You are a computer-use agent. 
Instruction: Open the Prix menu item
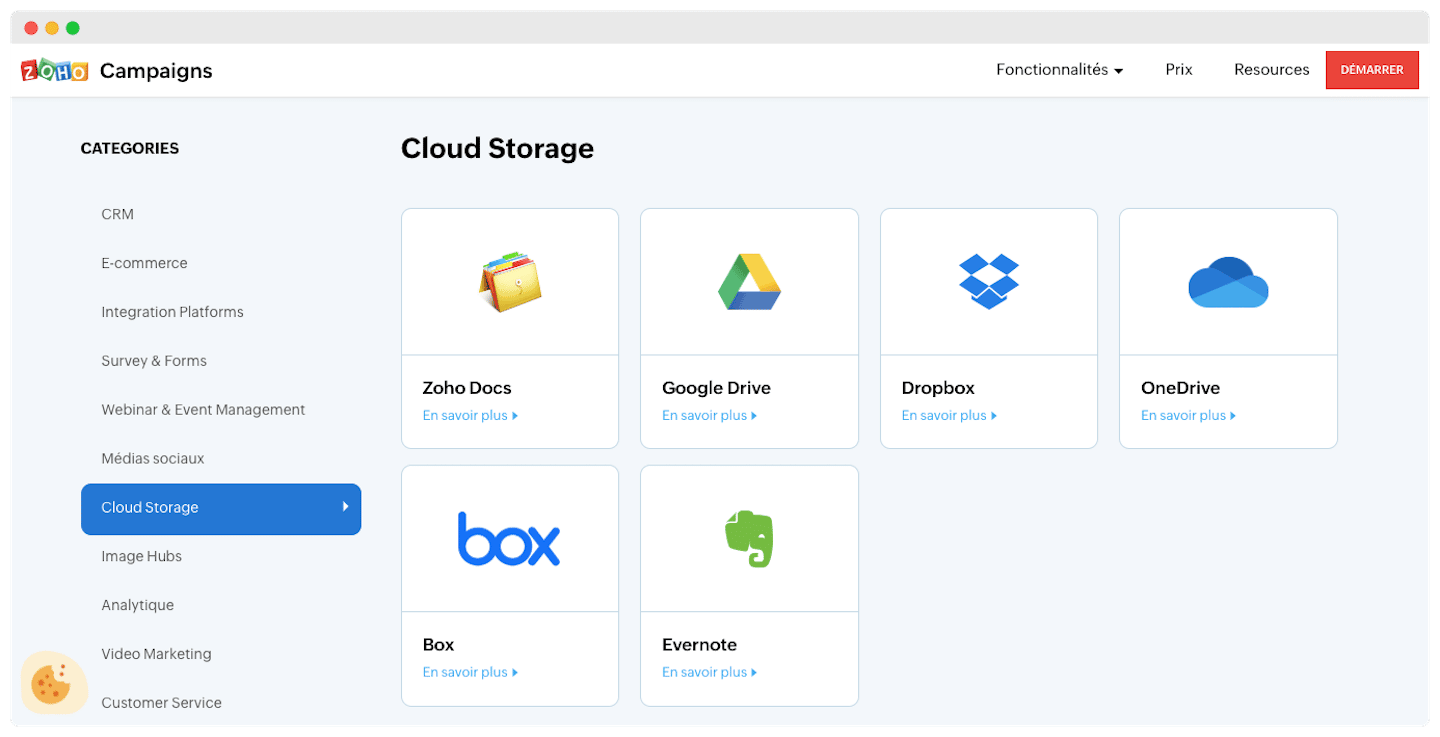coord(1179,70)
